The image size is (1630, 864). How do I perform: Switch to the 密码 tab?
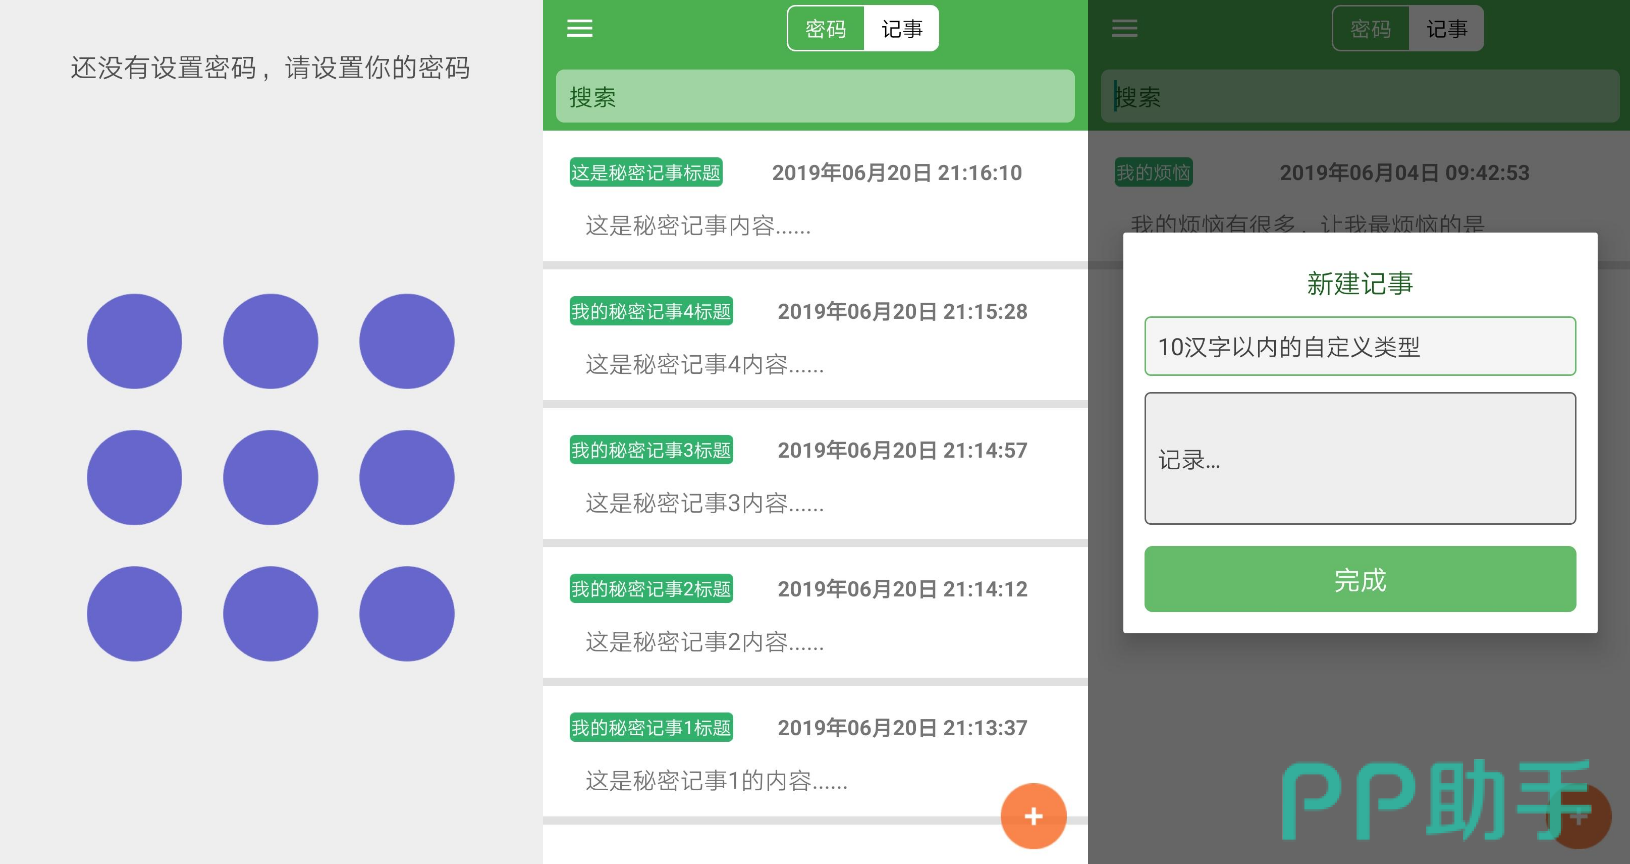pos(826,29)
